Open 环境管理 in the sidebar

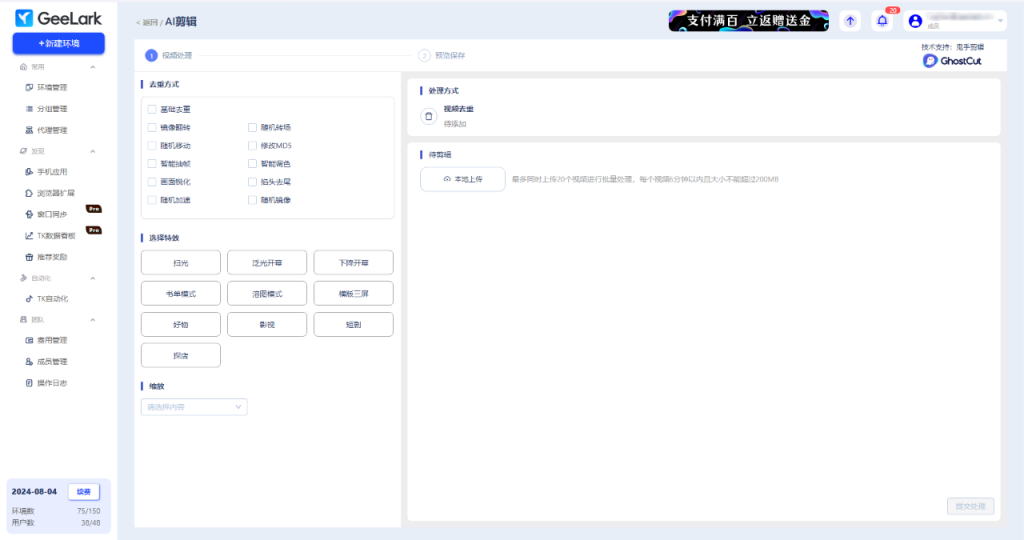(x=52, y=87)
